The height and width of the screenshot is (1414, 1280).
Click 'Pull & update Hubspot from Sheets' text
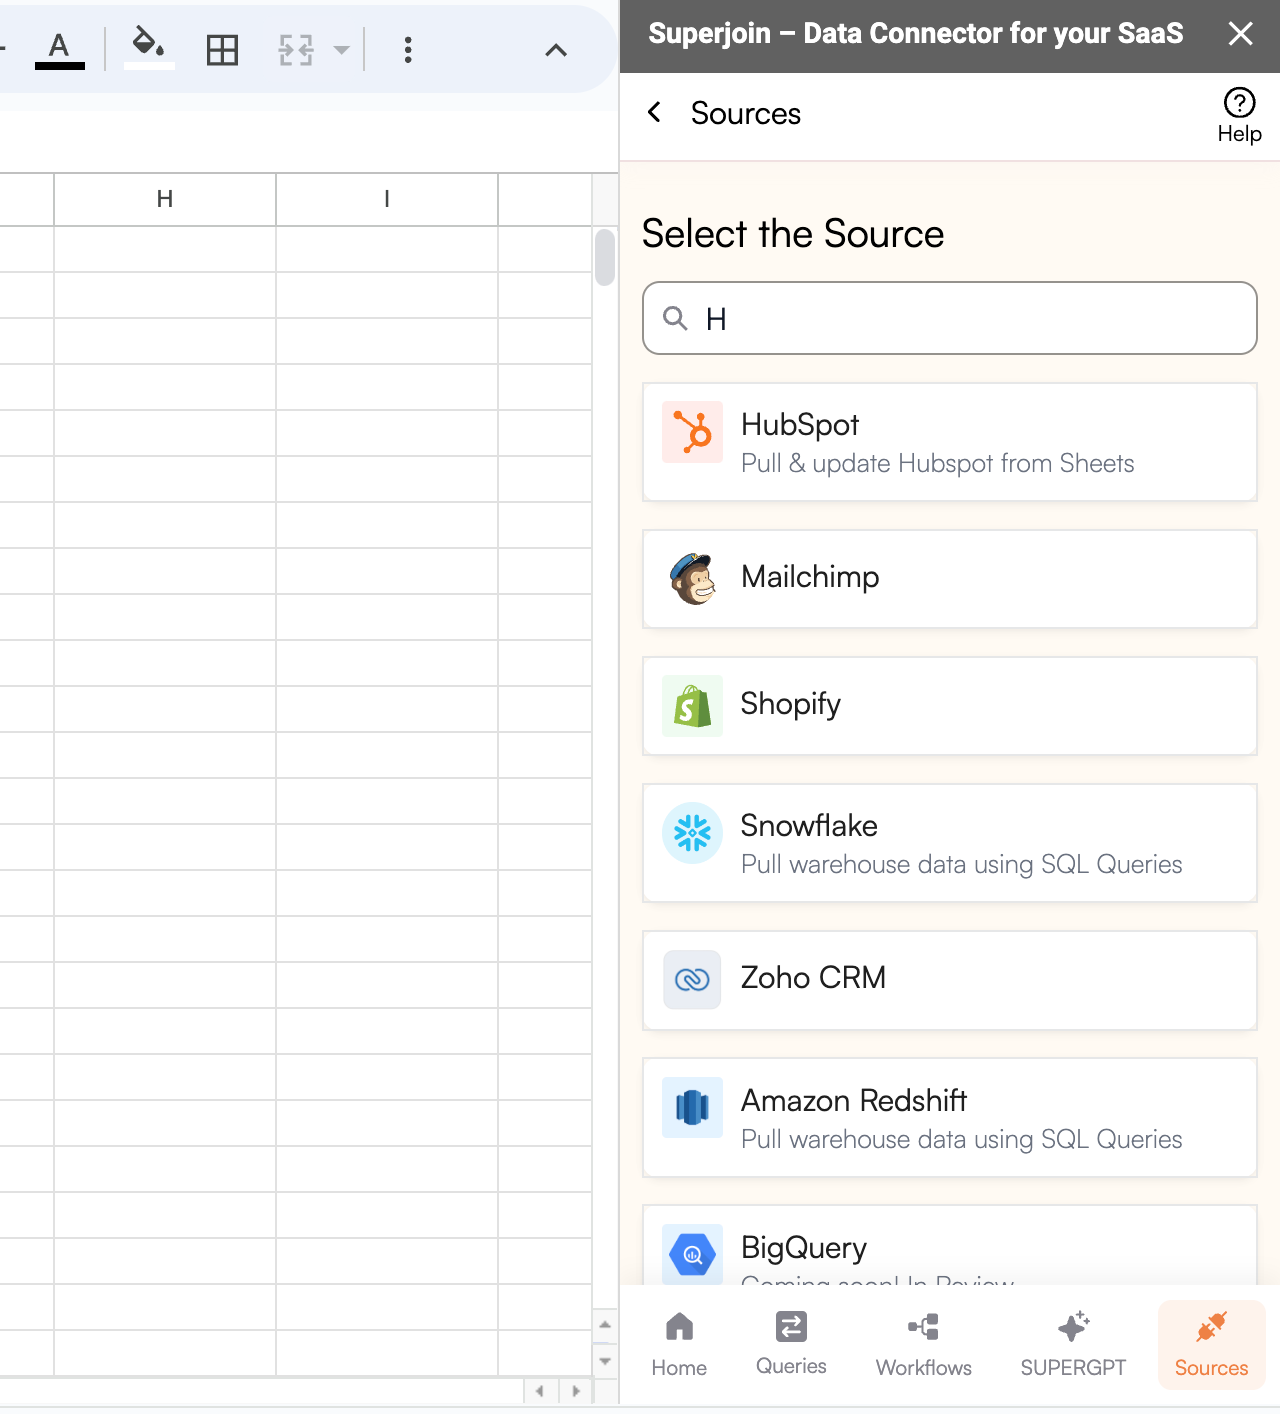(x=937, y=463)
